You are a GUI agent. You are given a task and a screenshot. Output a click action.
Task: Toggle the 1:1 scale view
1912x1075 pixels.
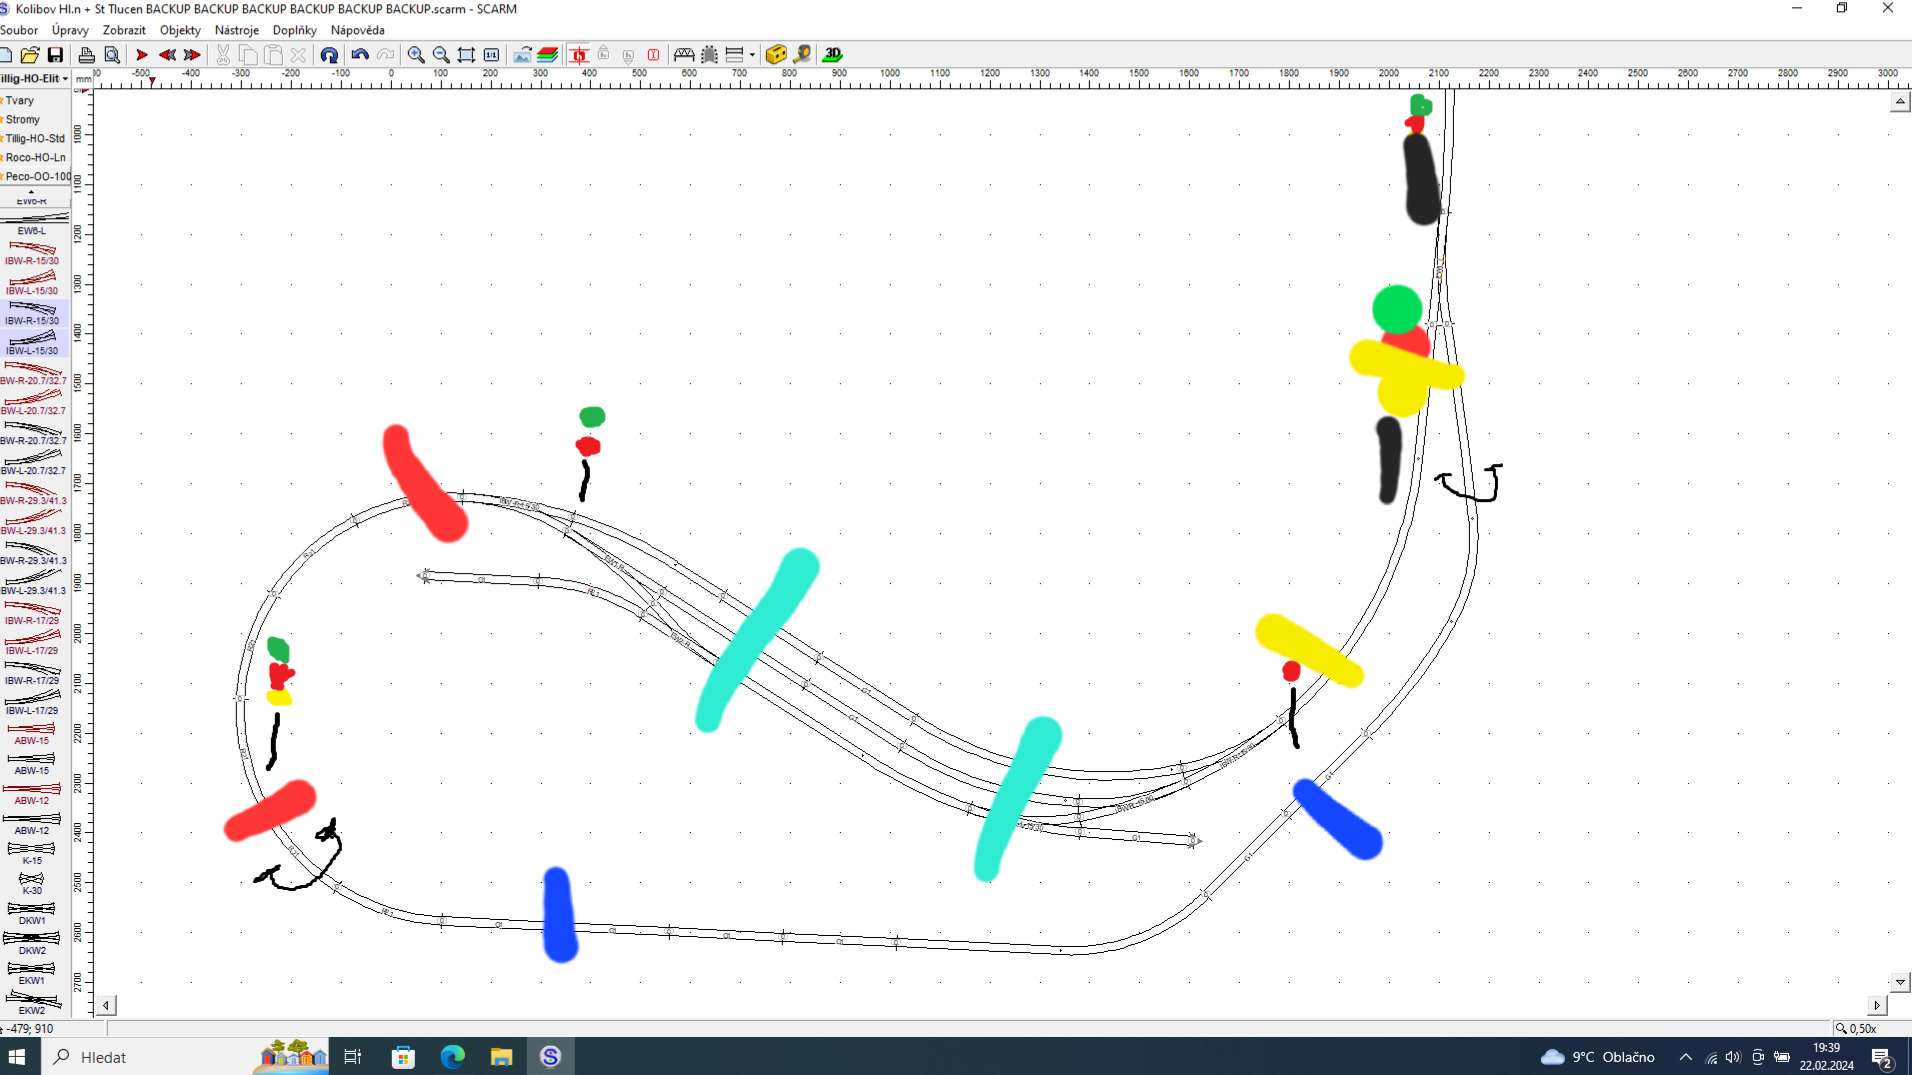[x=491, y=55]
